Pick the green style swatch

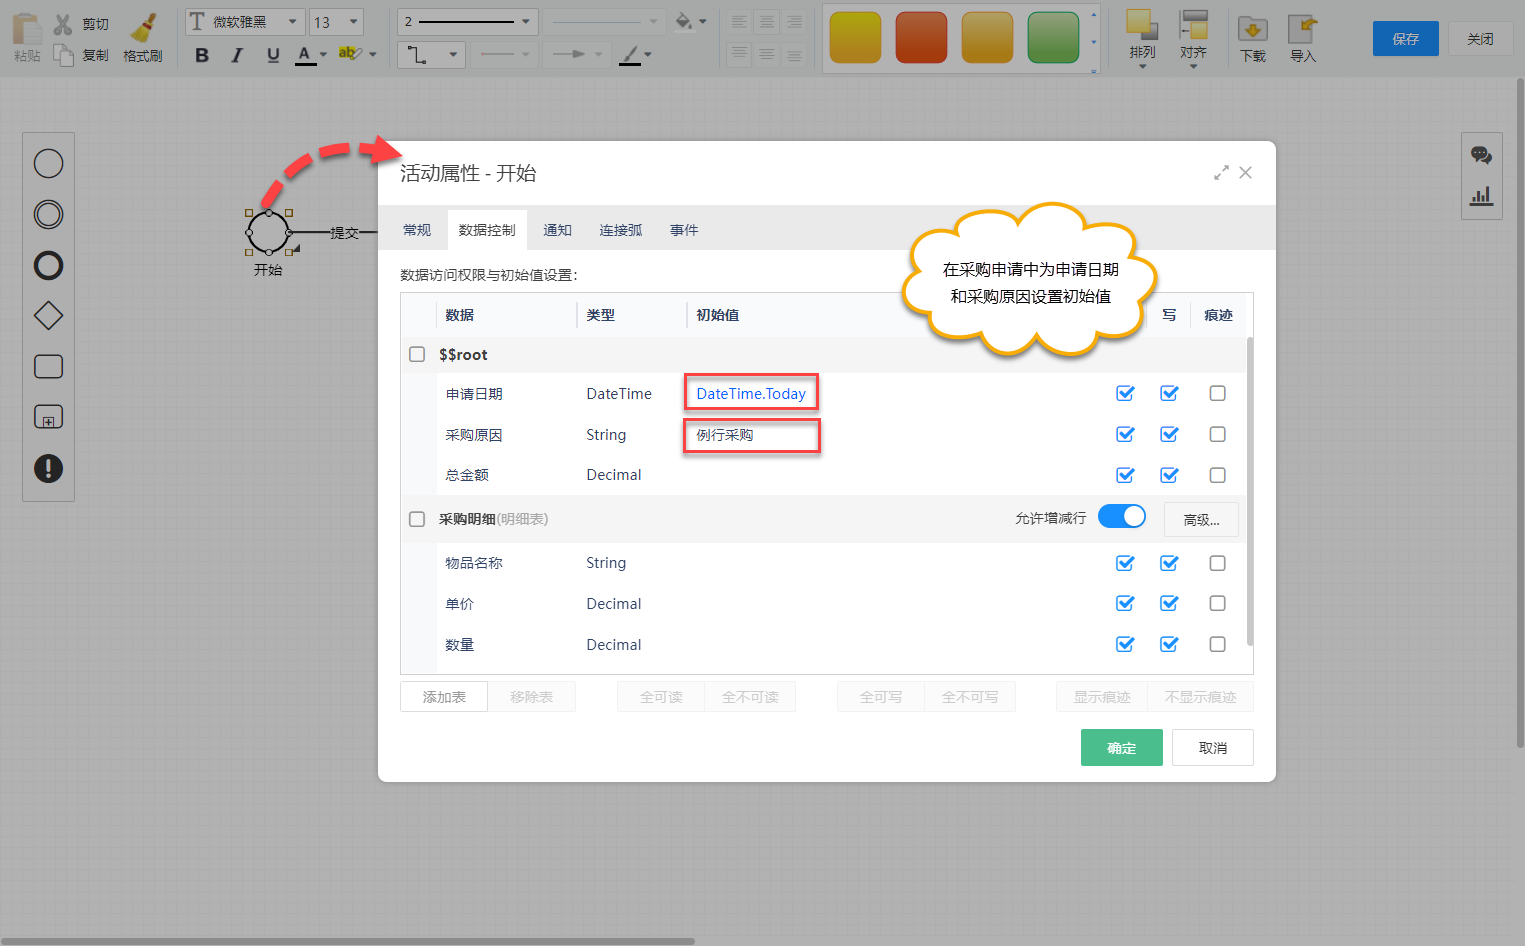pyautogui.click(x=1053, y=38)
